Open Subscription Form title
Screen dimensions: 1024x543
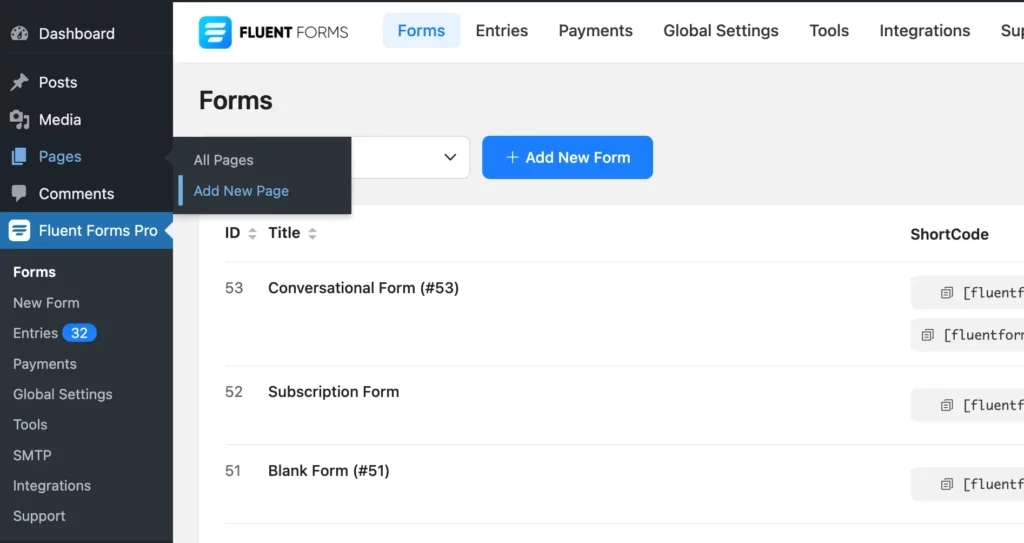coord(333,391)
